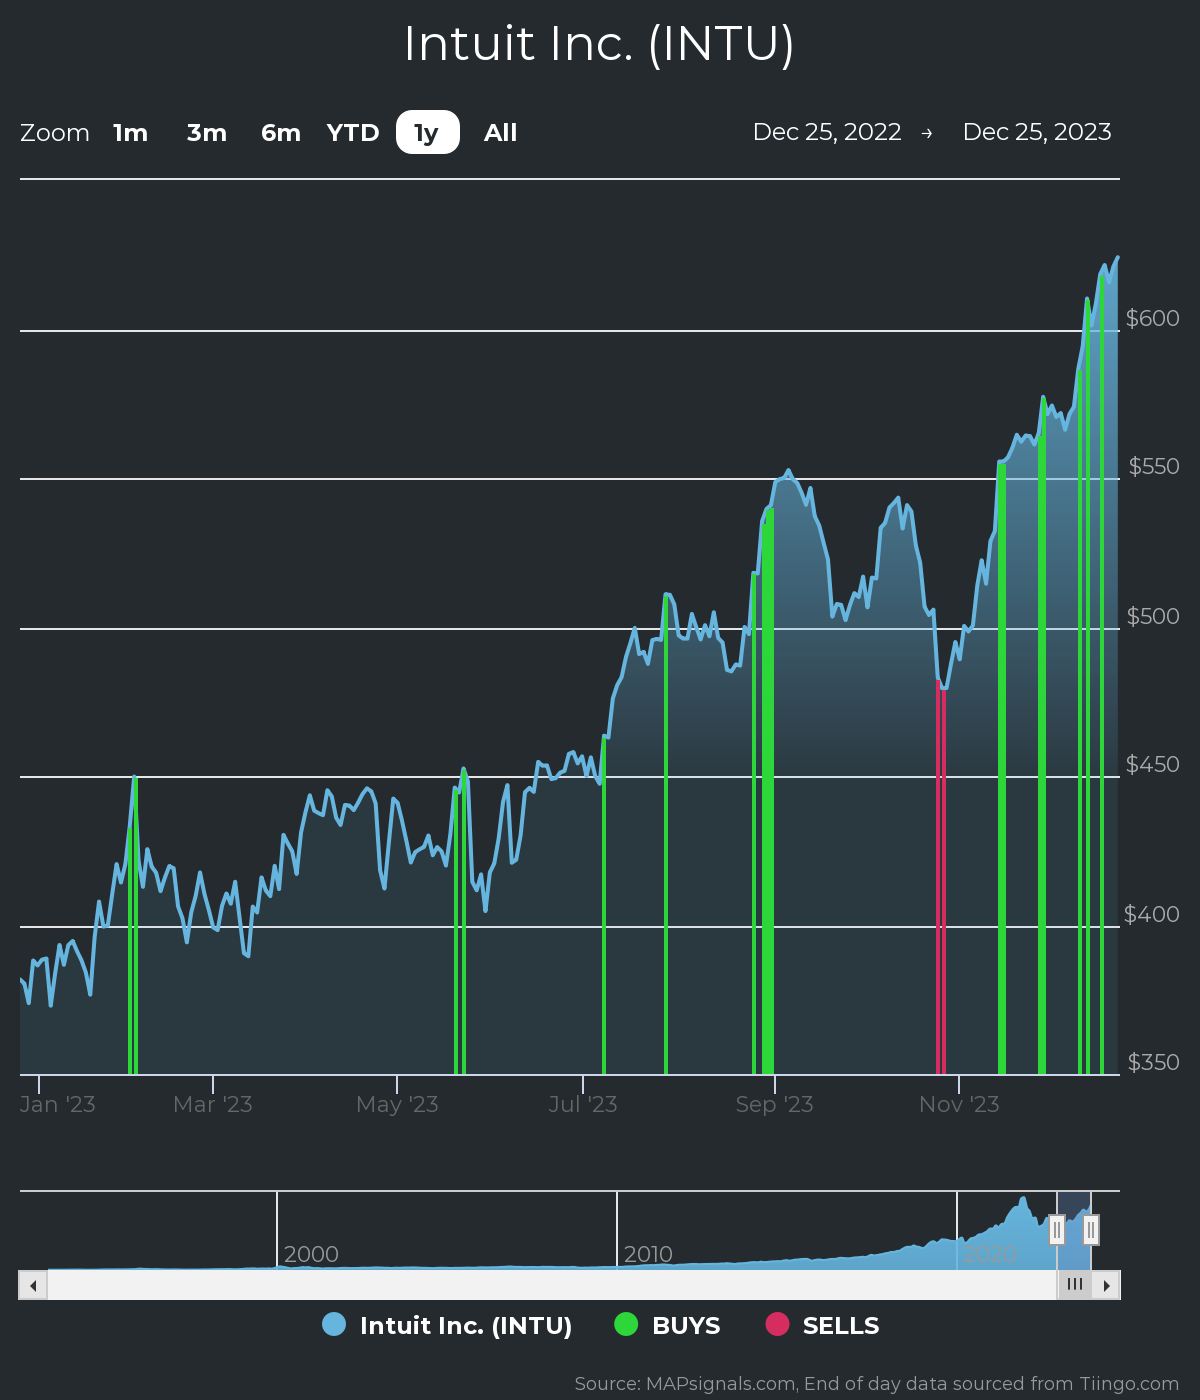Edit the end date Dec 25, 2023
1200x1400 pixels.
coord(1037,132)
